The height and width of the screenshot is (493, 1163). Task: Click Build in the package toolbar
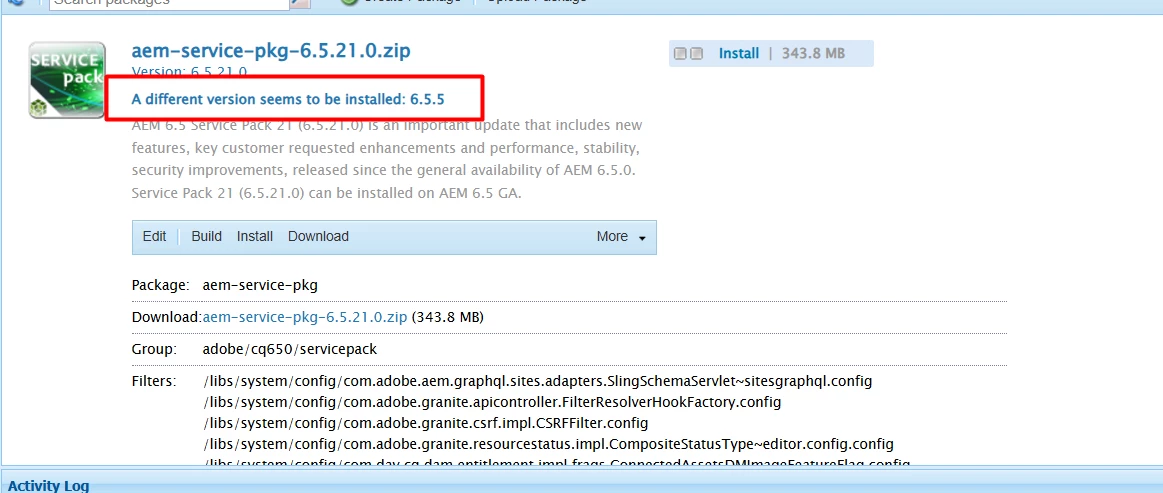click(206, 236)
